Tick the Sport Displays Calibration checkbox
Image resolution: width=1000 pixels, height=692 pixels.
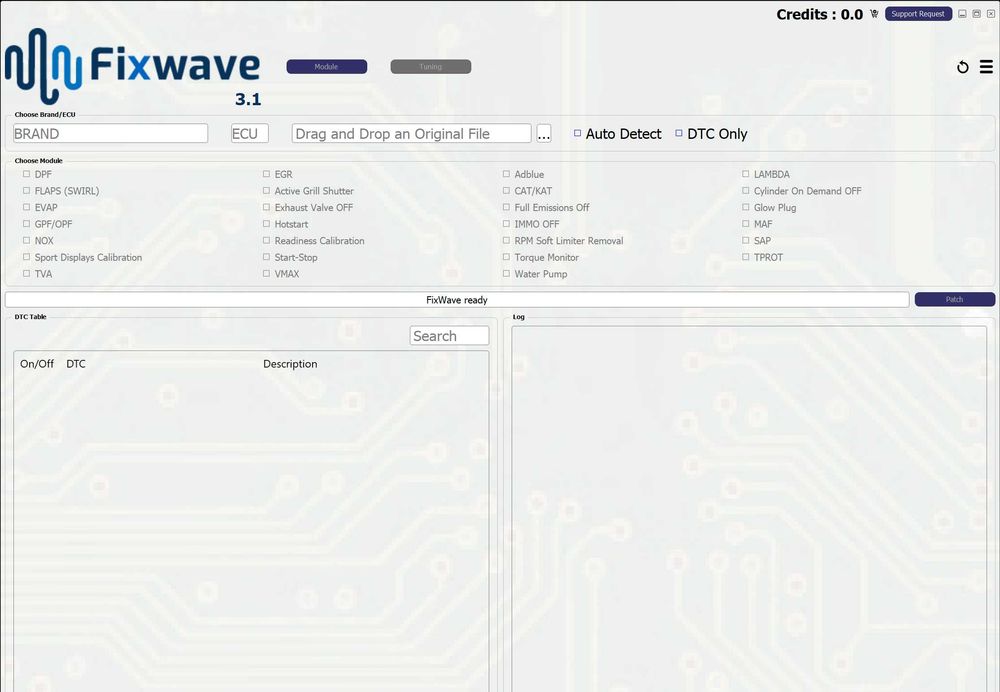(26, 256)
